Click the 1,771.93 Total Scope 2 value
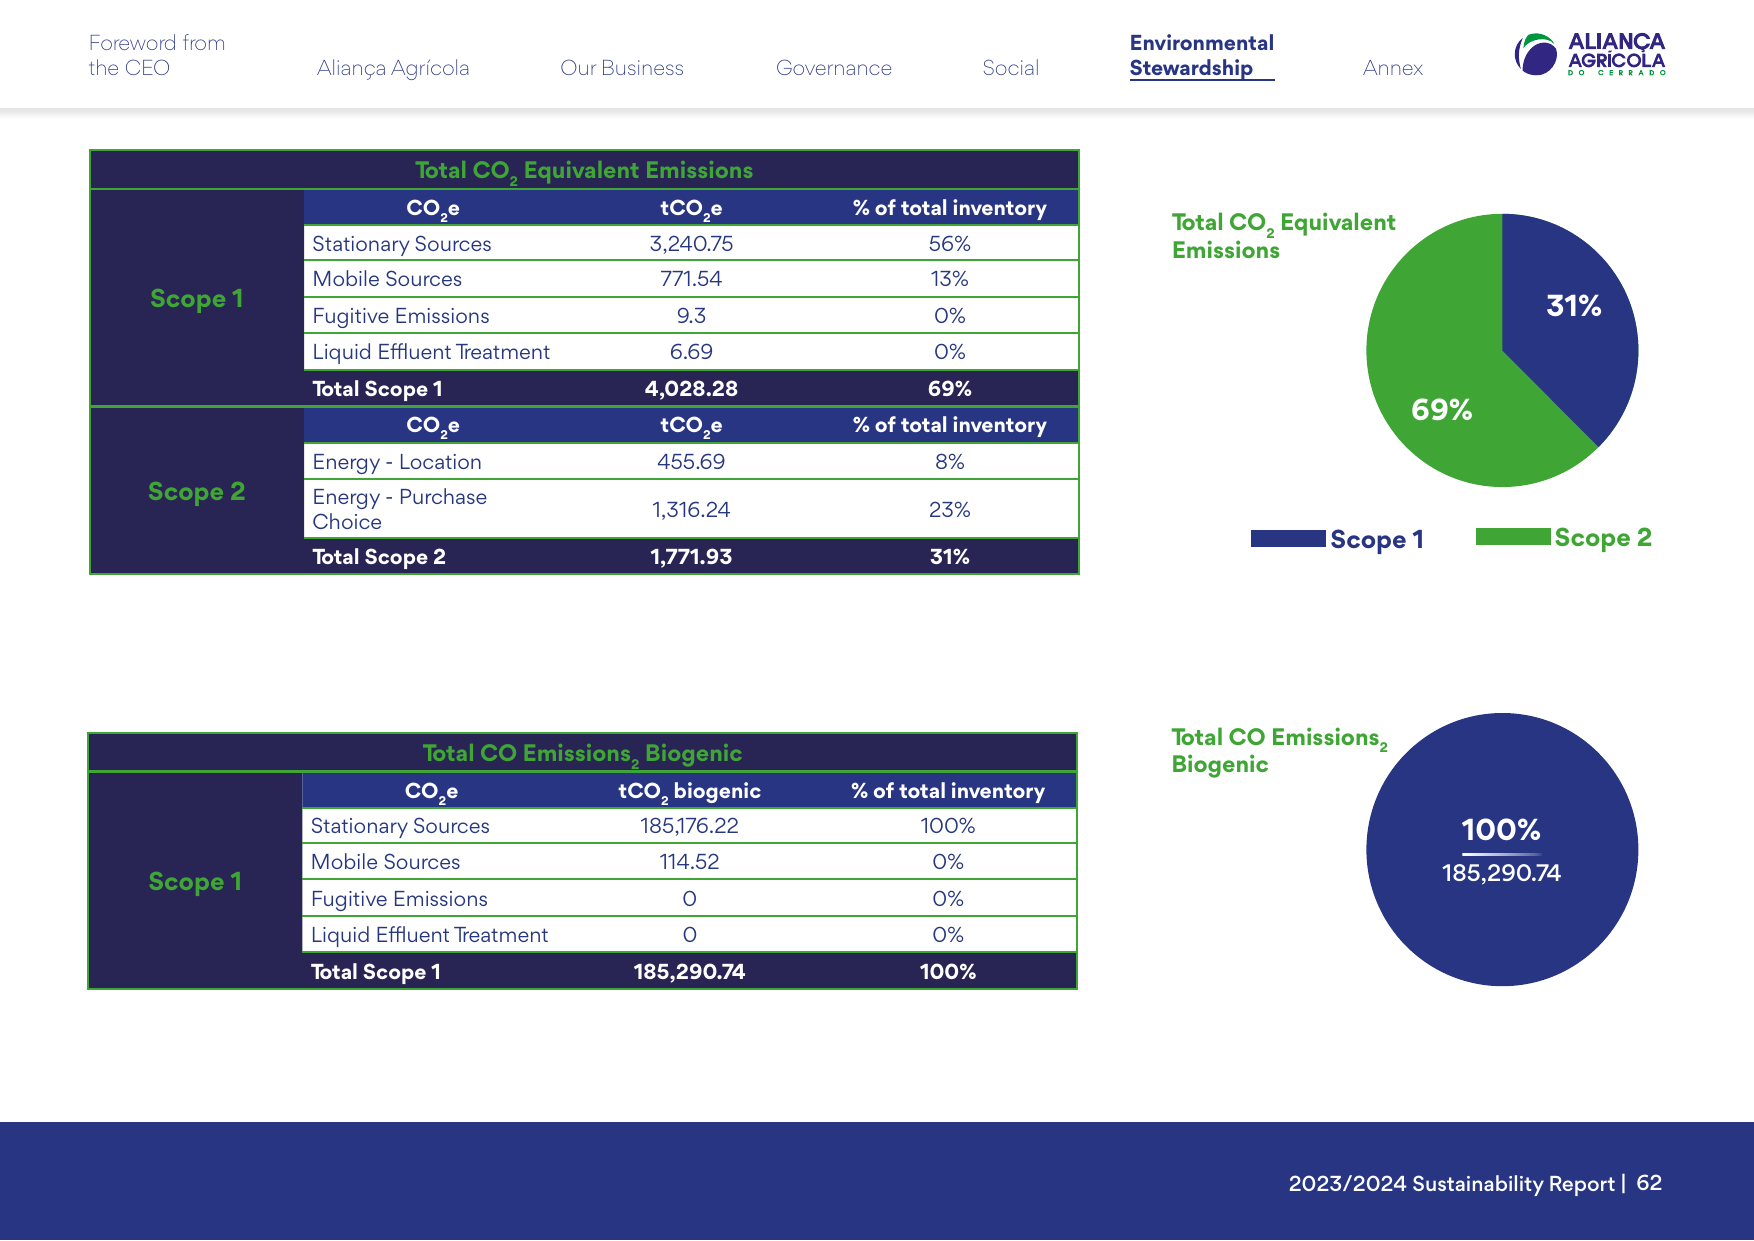The width and height of the screenshot is (1754, 1241). coord(691,557)
